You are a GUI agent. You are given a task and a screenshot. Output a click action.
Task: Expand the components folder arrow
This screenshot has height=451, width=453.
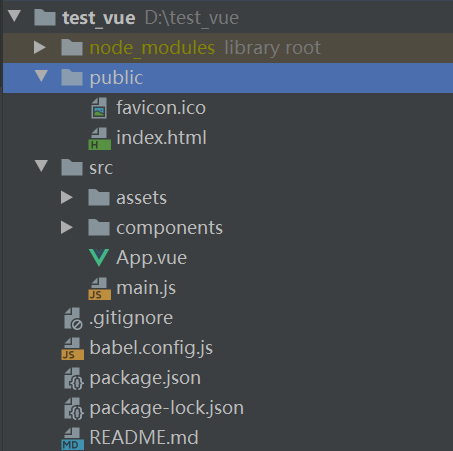67,228
